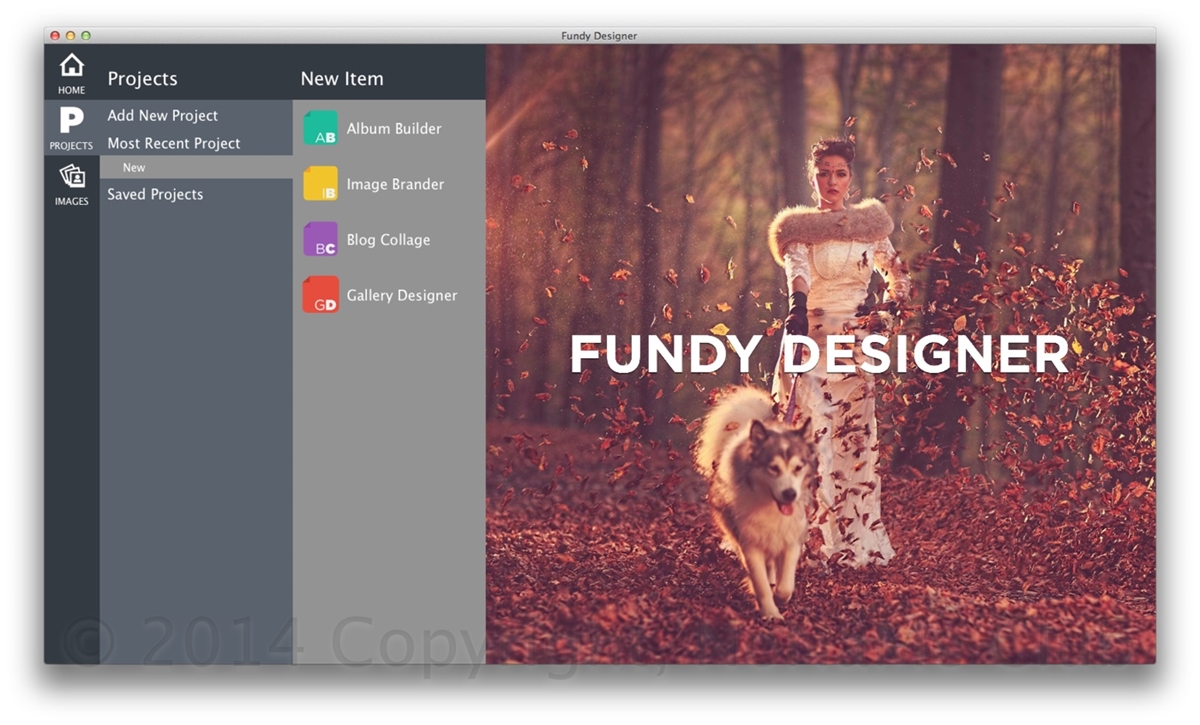Screen dimensions: 1200x725
Task: Click the green Album Builder AB icon
Action: [320, 129]
